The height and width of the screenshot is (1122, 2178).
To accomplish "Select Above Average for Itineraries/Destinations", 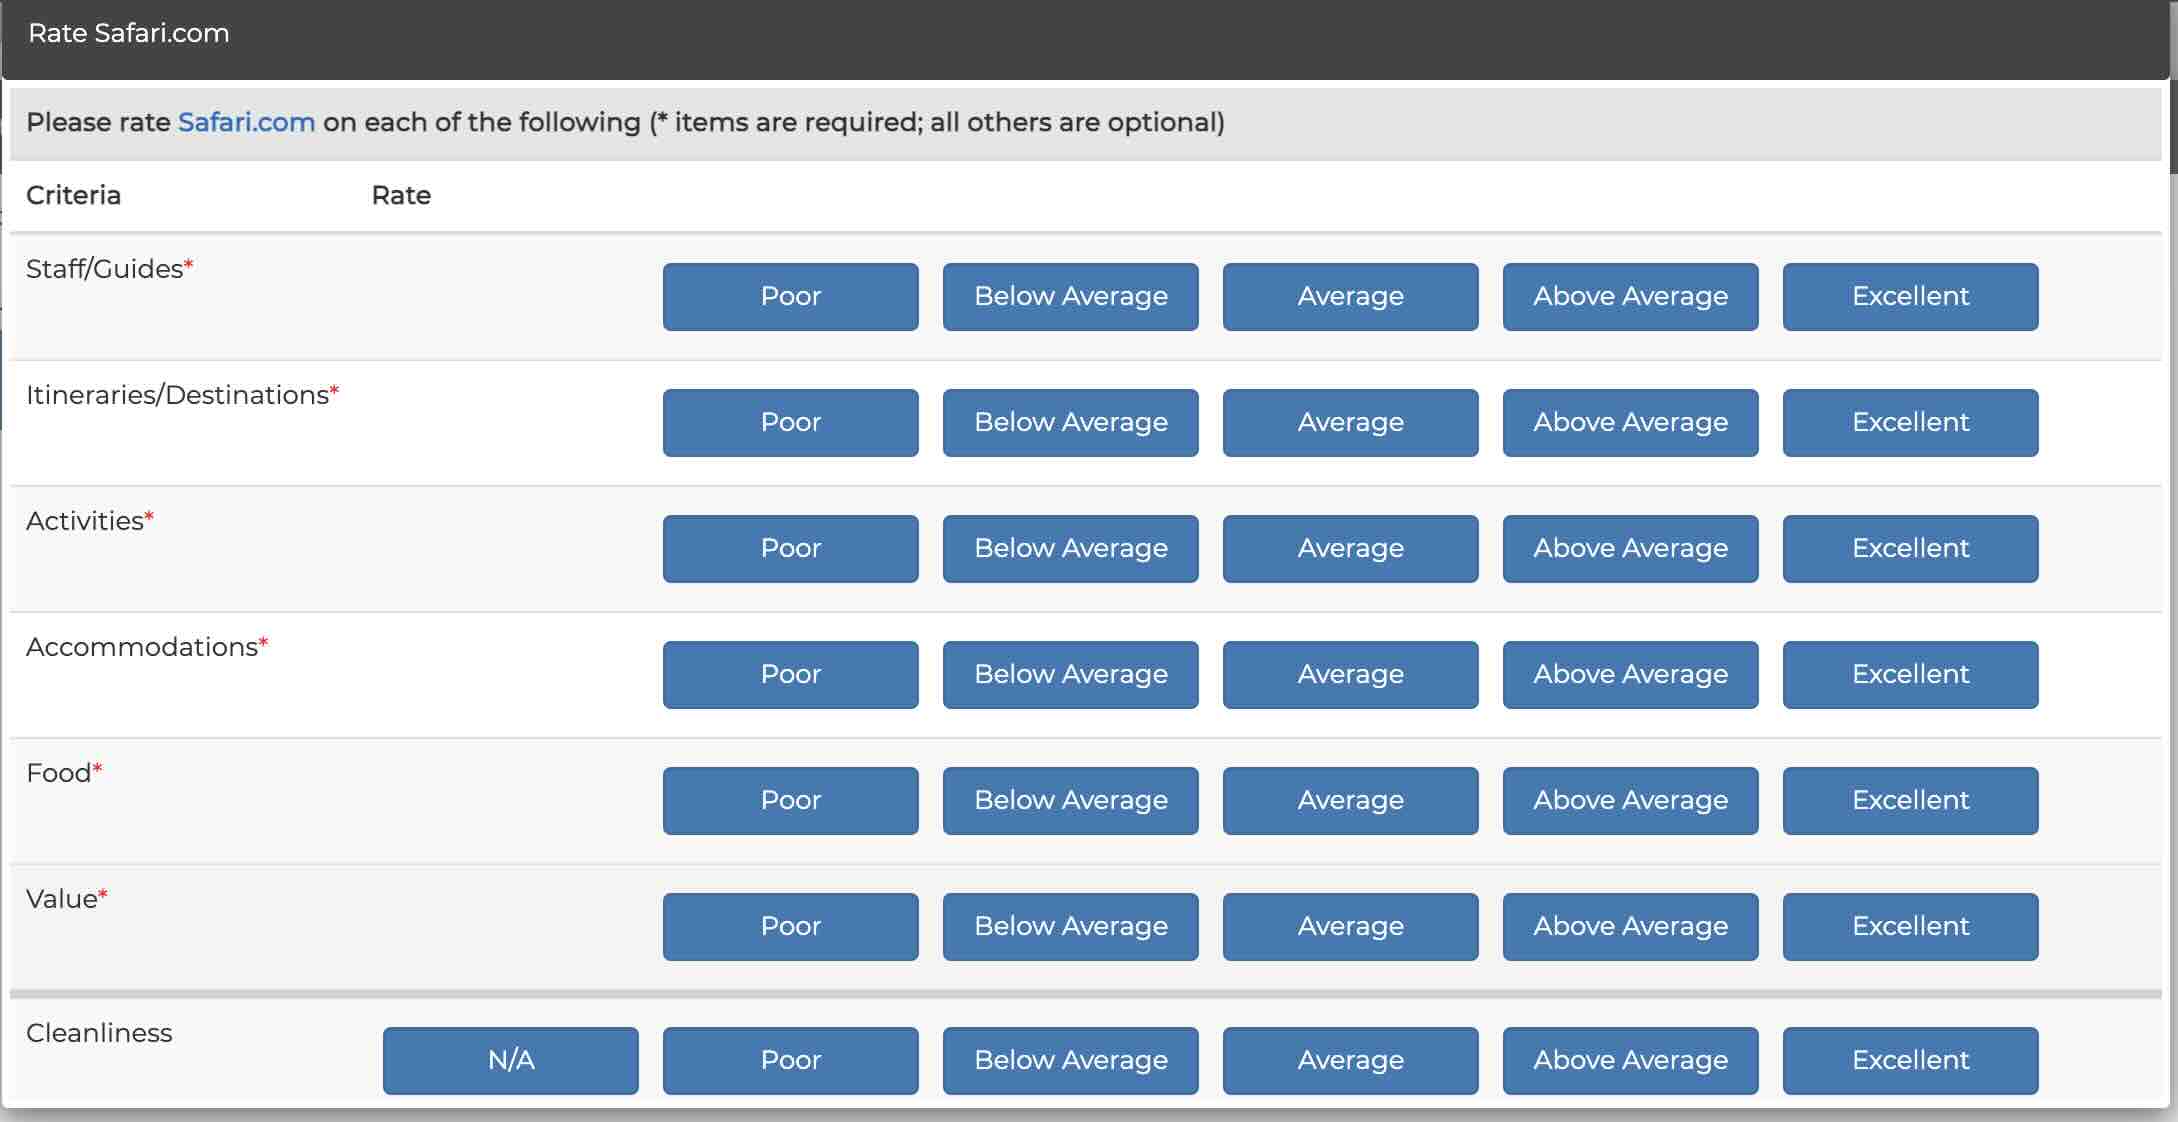I will (1630, 422).
